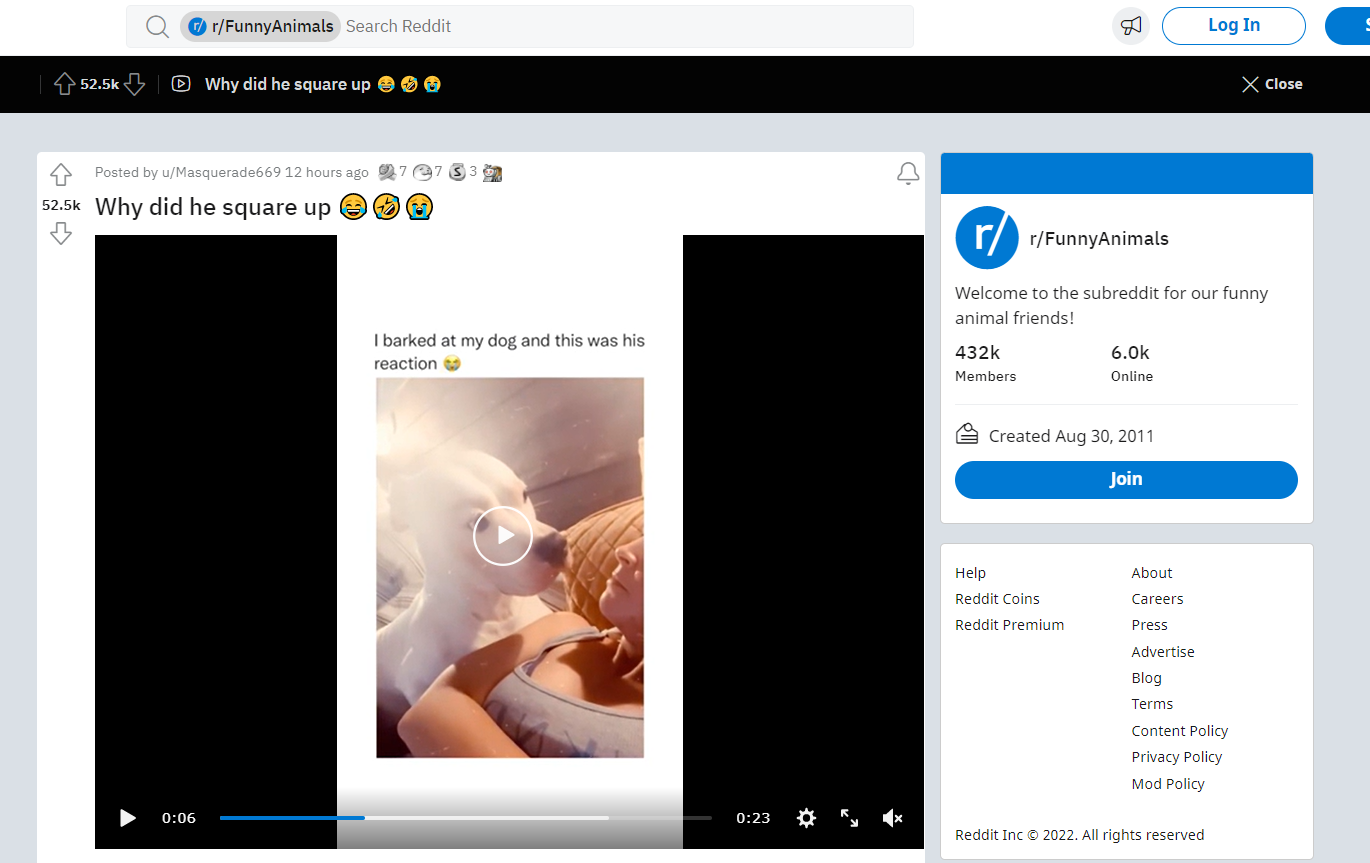This screenshot has height=863, width=1370.
Task: Close the post overlay
Action: click(x=1272, y=84)
